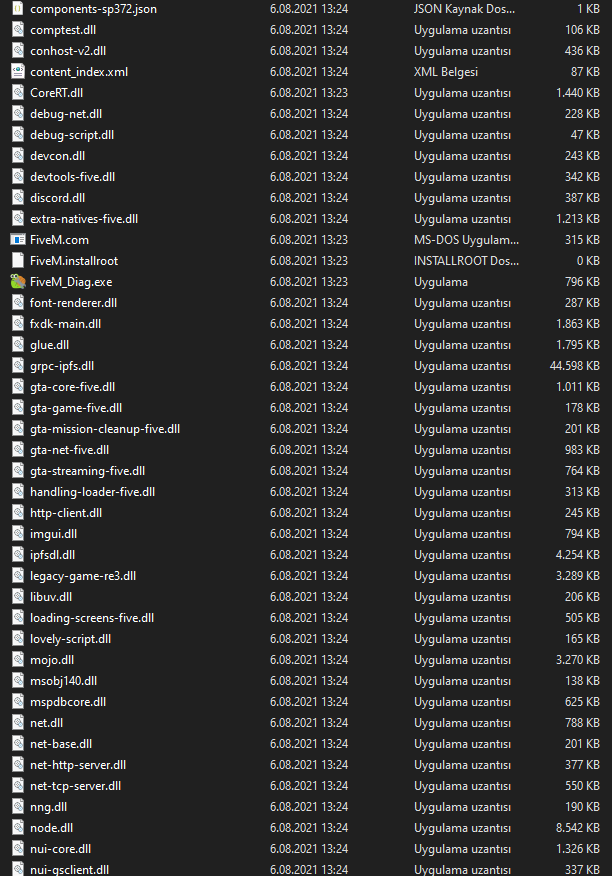Screen dimensions: 612x876
Task: Select the nui-gsclient.dll file name
Action: (70, 870)
